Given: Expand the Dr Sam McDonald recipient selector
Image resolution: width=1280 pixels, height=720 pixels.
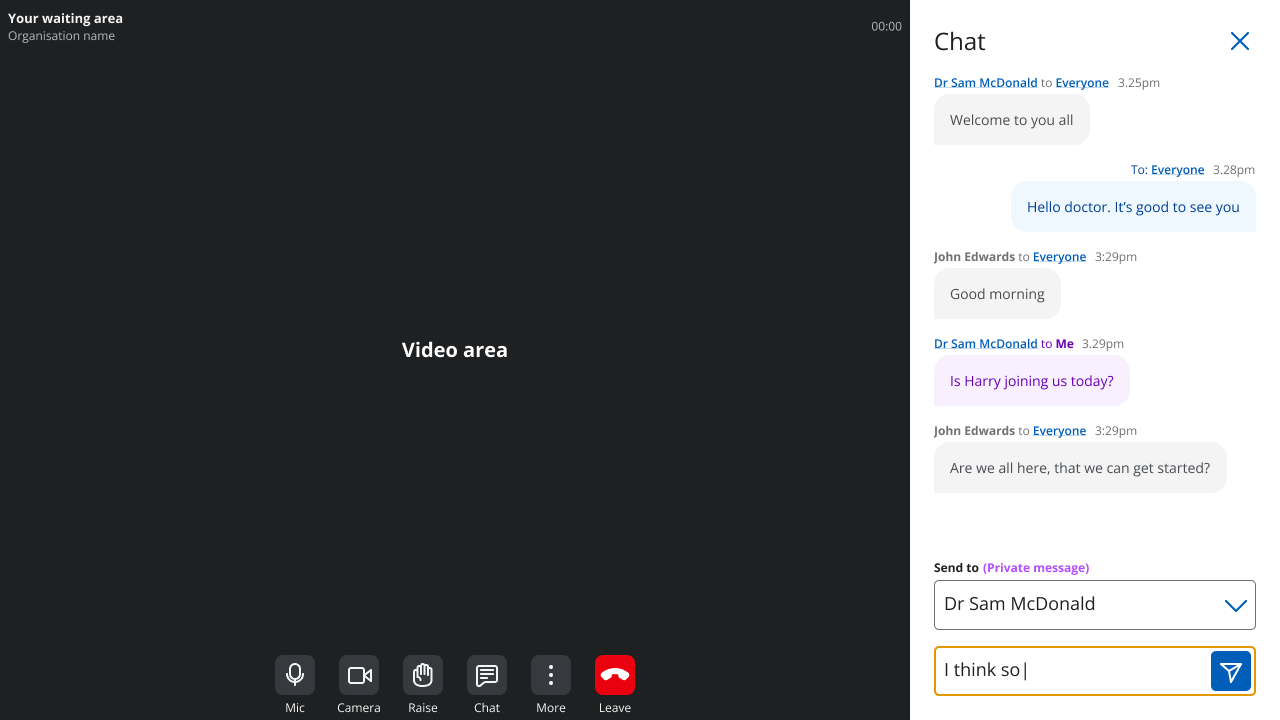Looking at the screenshot, I should 1094,604.
